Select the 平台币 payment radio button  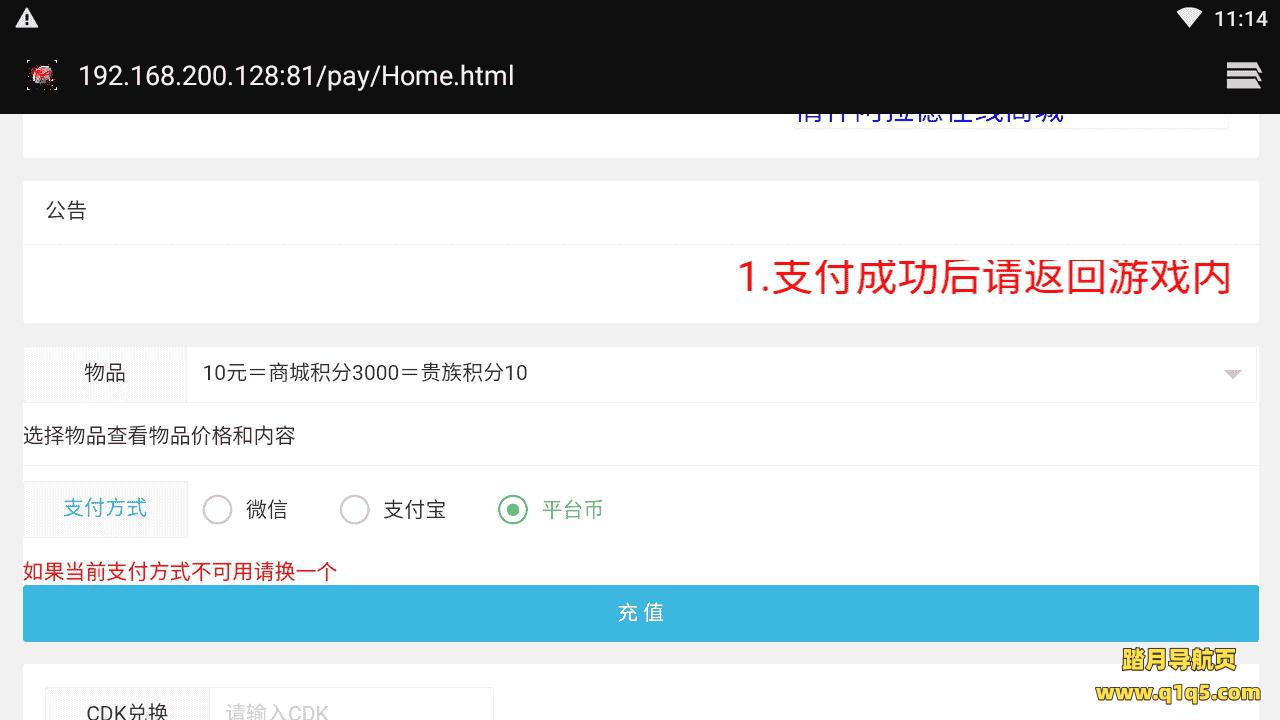click(x=513, y=510)
